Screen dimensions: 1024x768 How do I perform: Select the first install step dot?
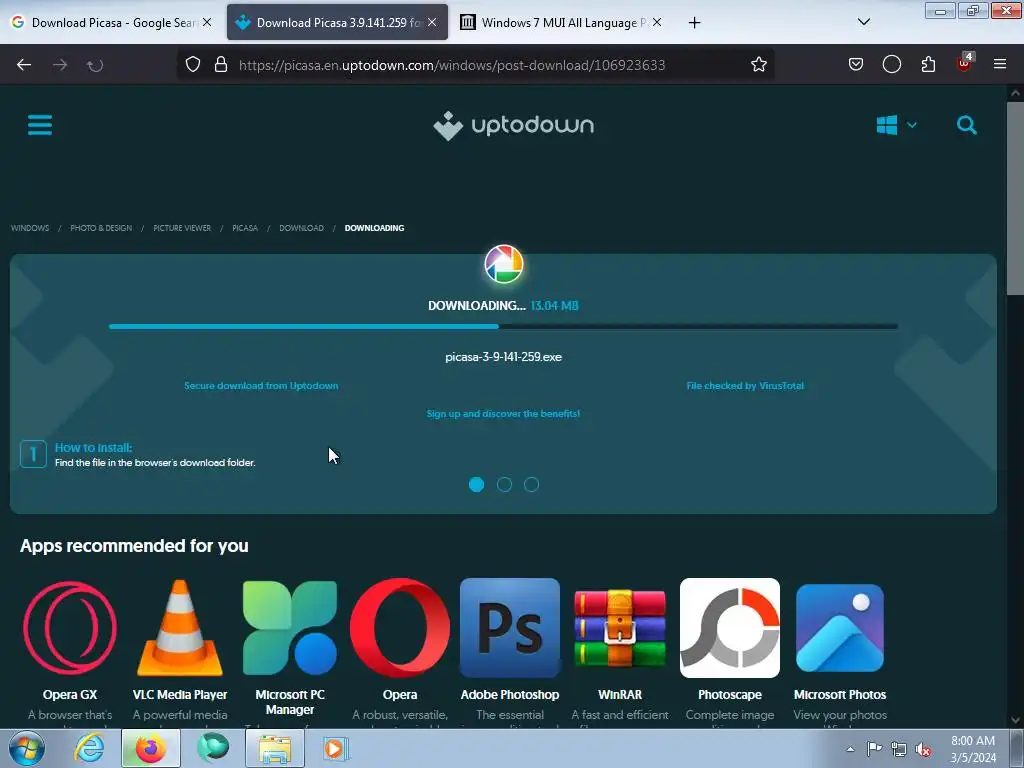click(x=477, y=485)
